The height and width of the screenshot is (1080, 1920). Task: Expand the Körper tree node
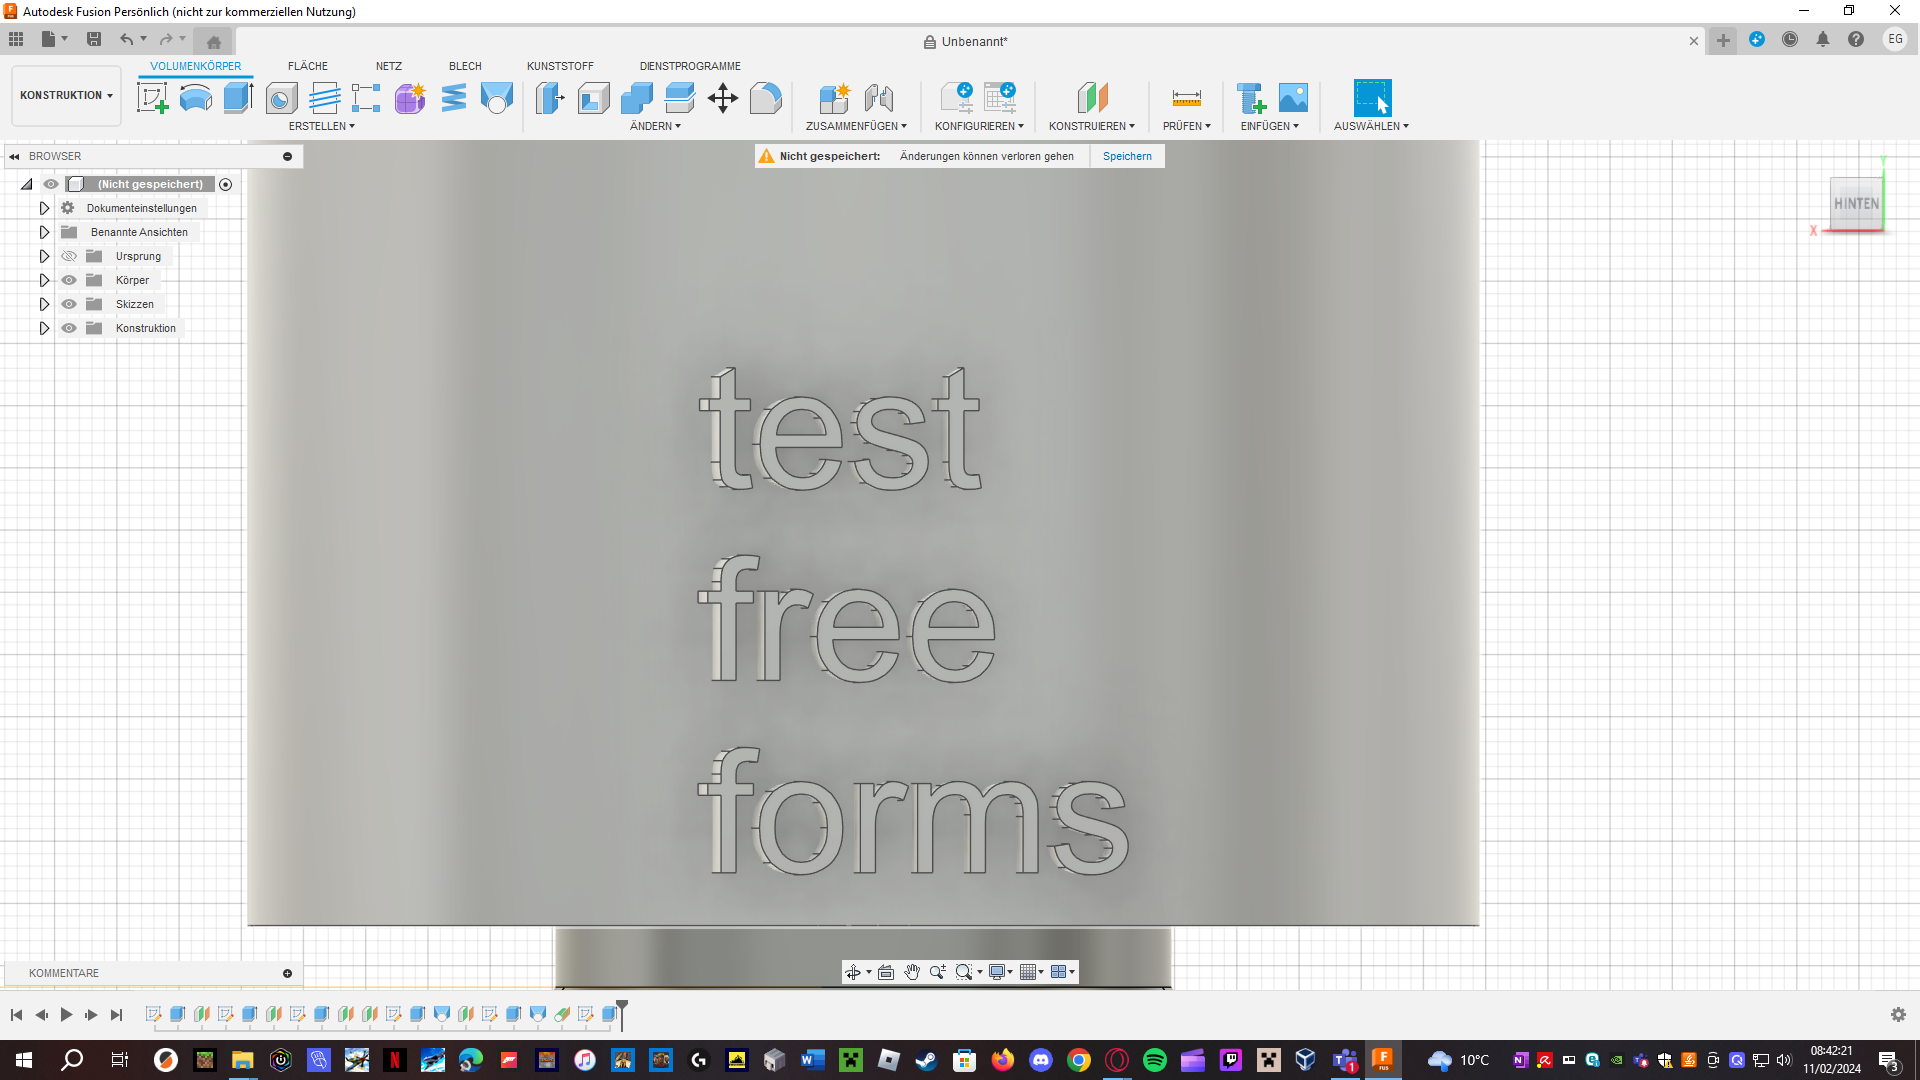pyautogui.click(x=44, y=280)
